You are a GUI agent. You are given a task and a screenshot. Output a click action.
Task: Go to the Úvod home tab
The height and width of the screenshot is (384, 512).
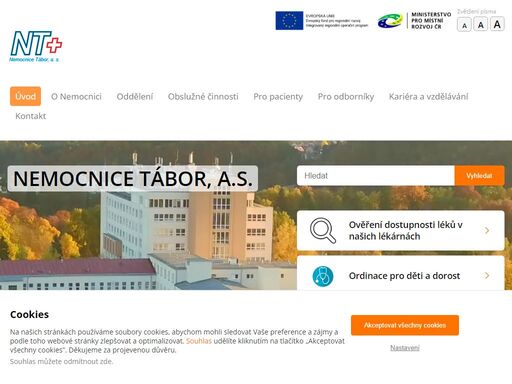pyautogui.click(x=25, y=96)
